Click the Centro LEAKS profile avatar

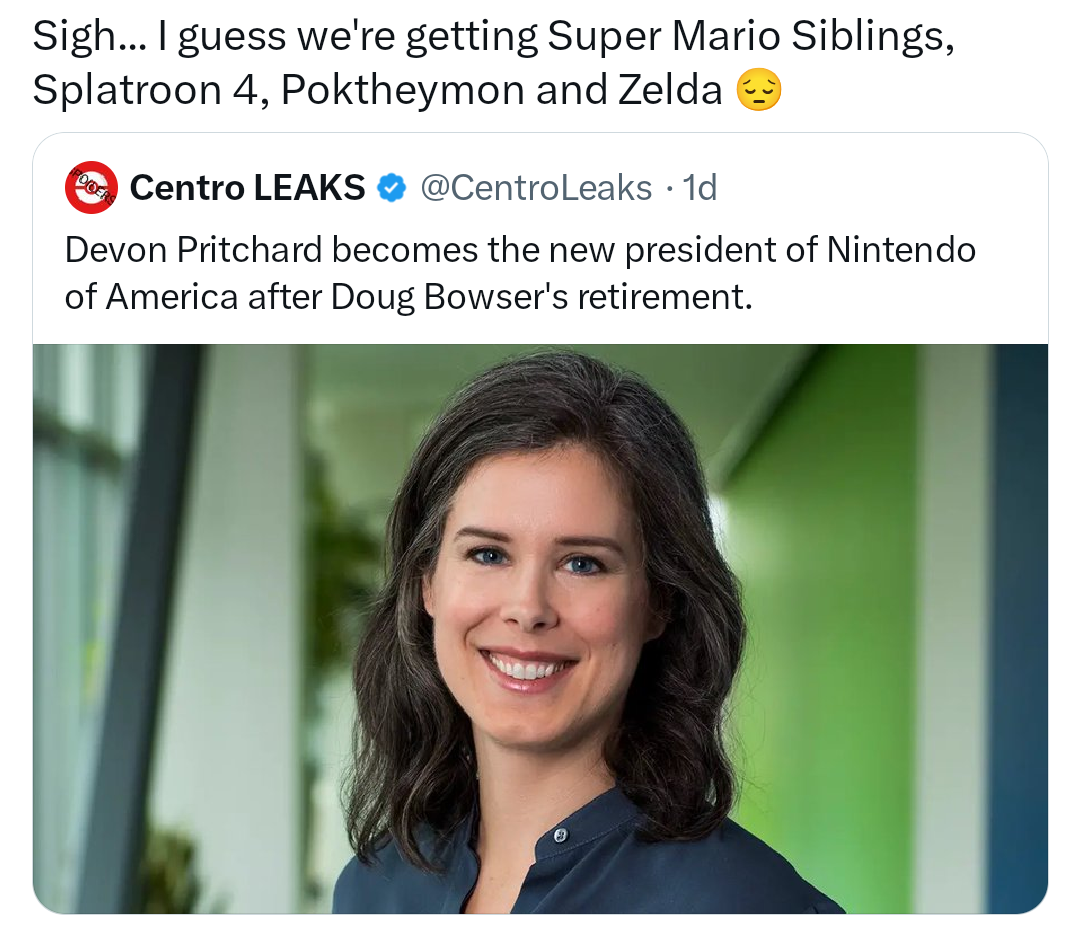click(x=91, y=188)
